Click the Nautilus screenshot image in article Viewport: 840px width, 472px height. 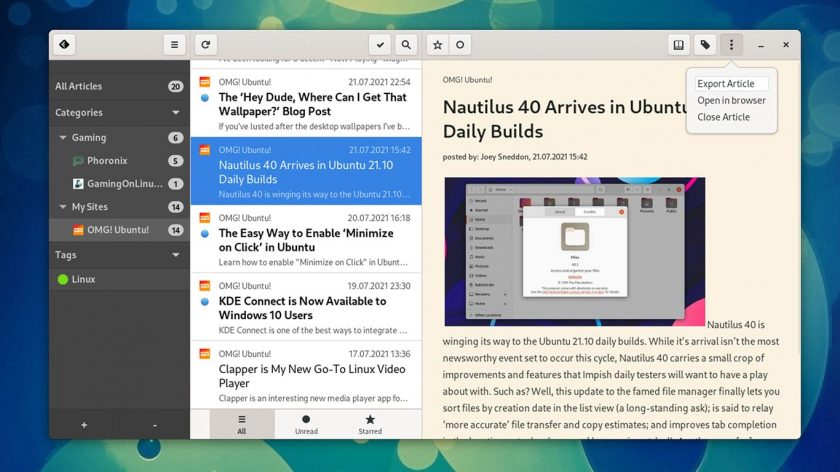coord(575,252)
